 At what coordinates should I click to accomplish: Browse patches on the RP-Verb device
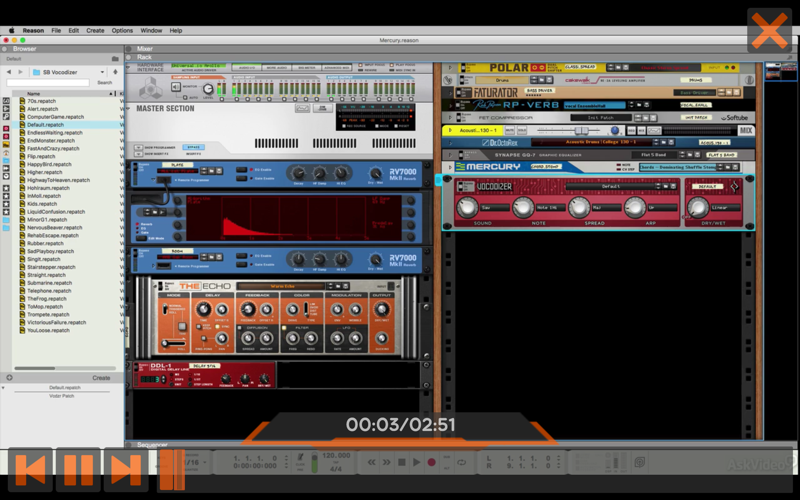click(639, 105)
